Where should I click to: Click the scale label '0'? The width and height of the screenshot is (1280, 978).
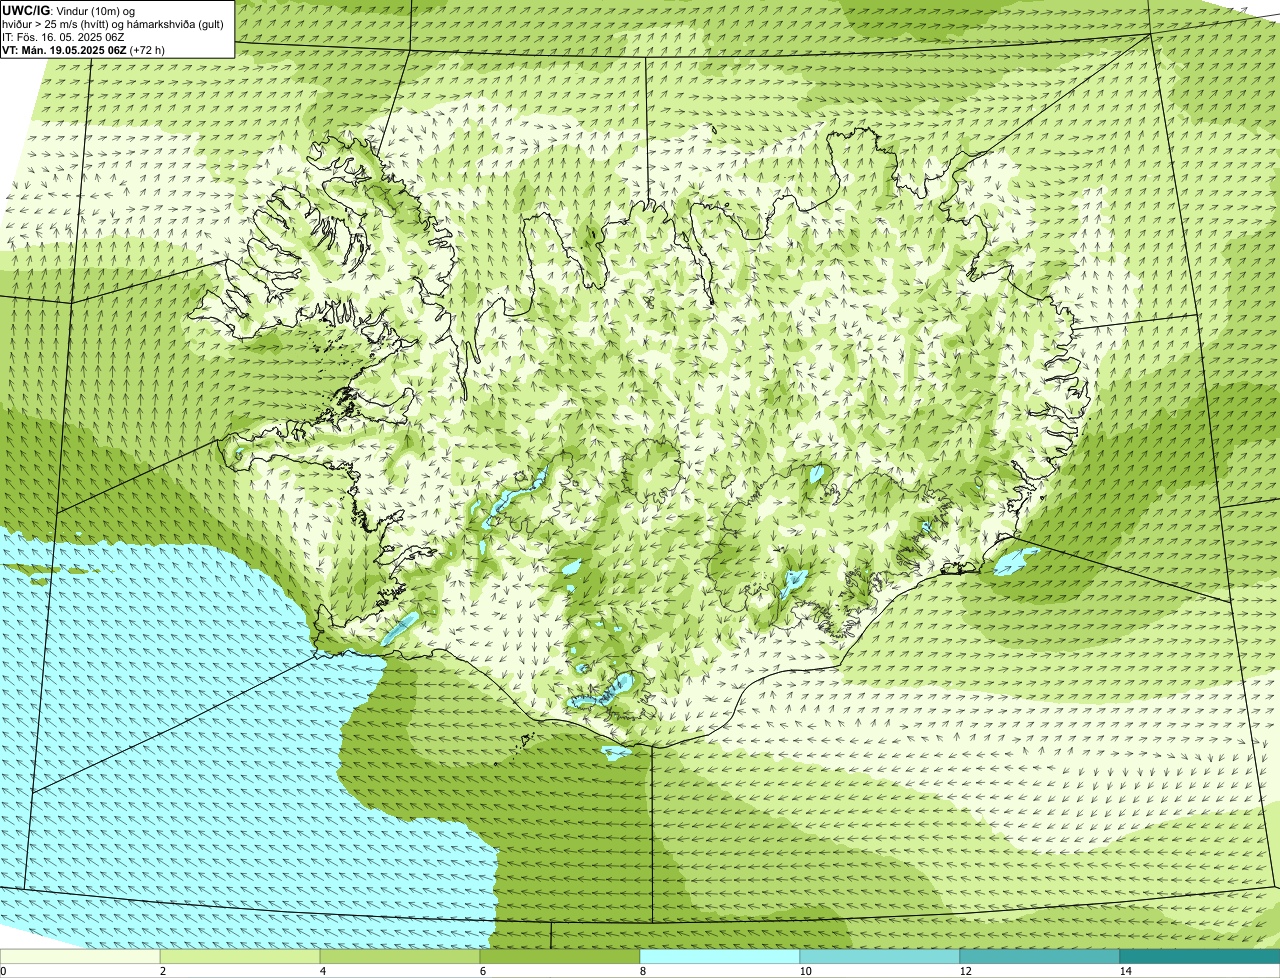pyautogui.click(x=3, y=971)
